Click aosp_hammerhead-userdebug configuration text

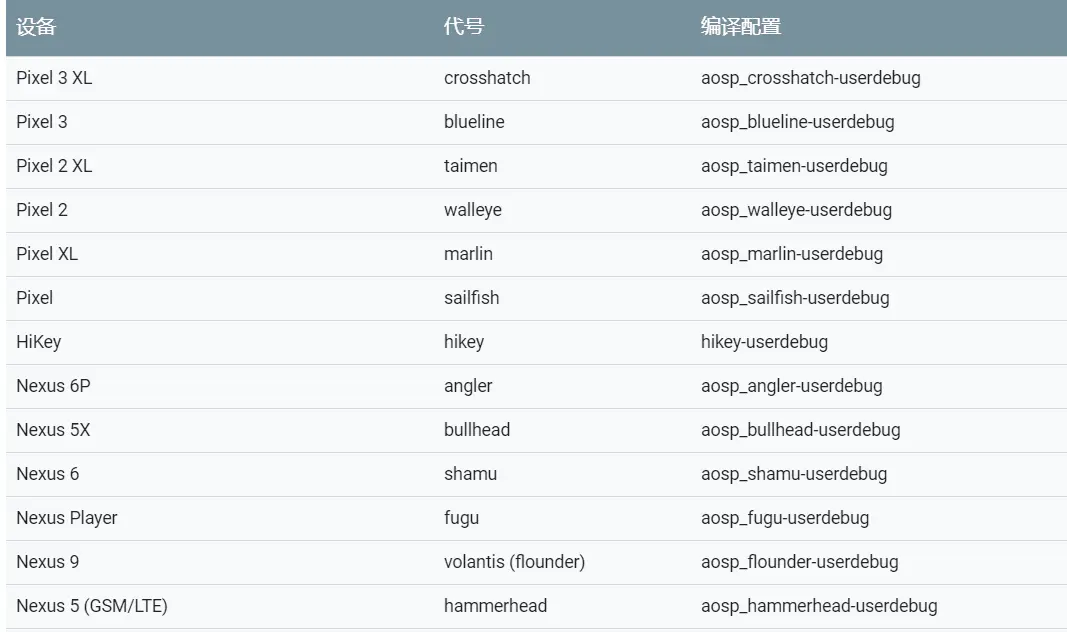tap(819, 606)
